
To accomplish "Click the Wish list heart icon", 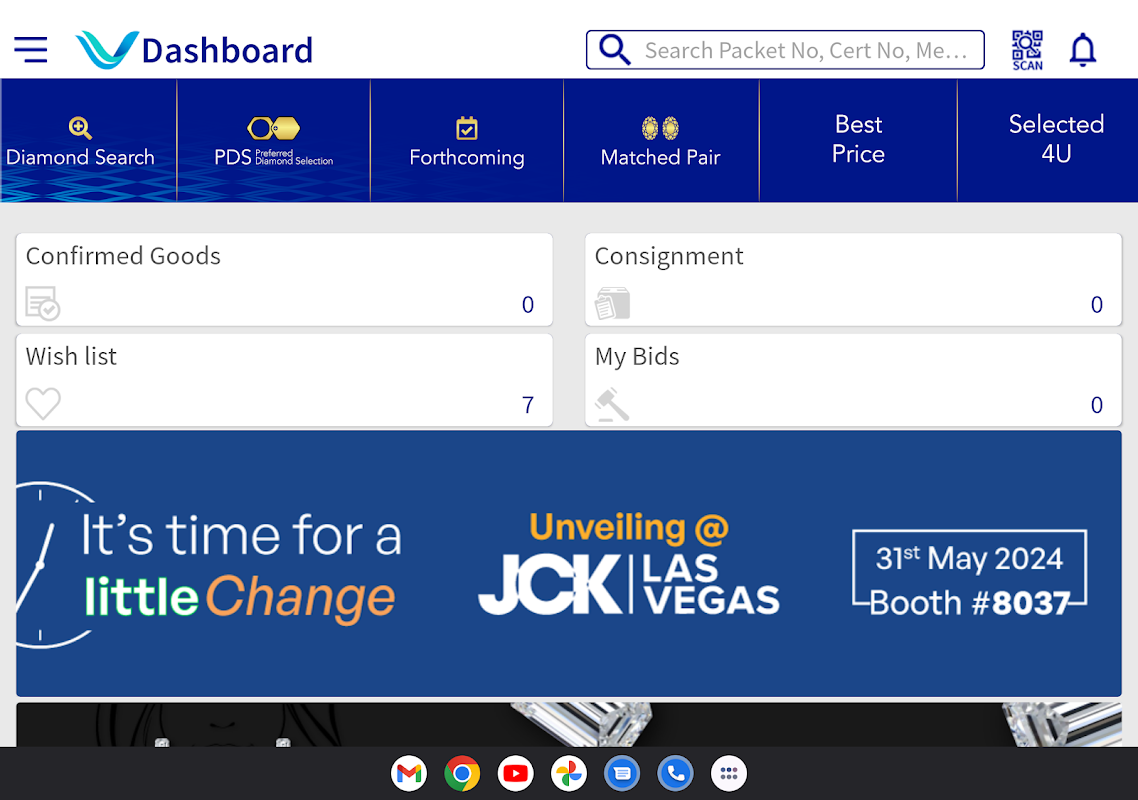I will click(43, 404).
